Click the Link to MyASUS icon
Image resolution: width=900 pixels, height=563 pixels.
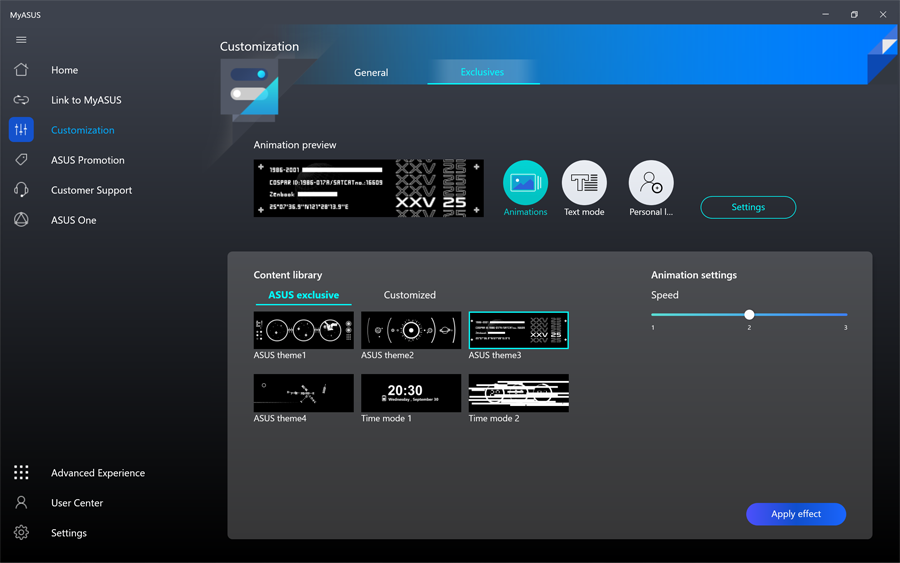coord(21,100)
